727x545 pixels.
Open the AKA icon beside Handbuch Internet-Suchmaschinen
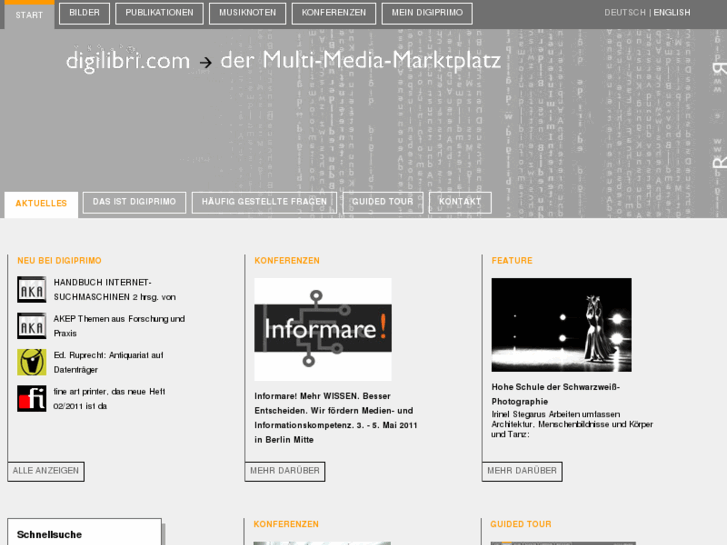tap(32, 289)
